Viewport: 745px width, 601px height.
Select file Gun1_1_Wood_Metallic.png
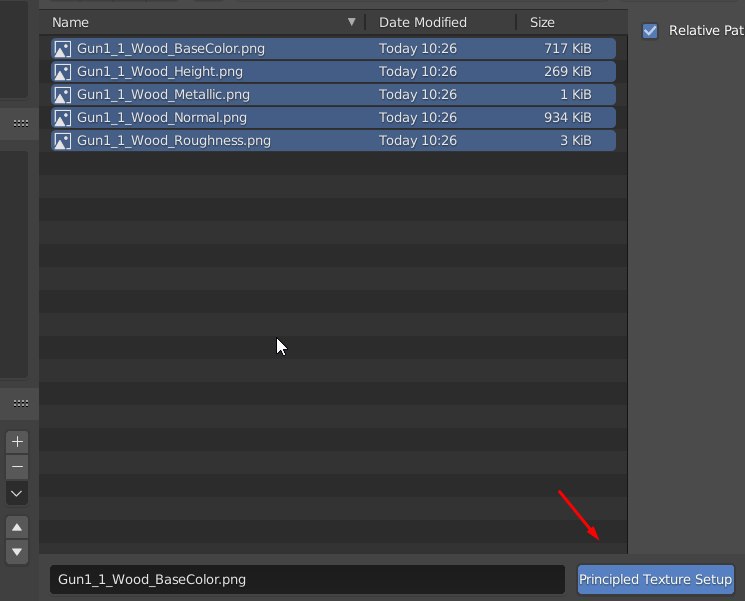(334, 95)
